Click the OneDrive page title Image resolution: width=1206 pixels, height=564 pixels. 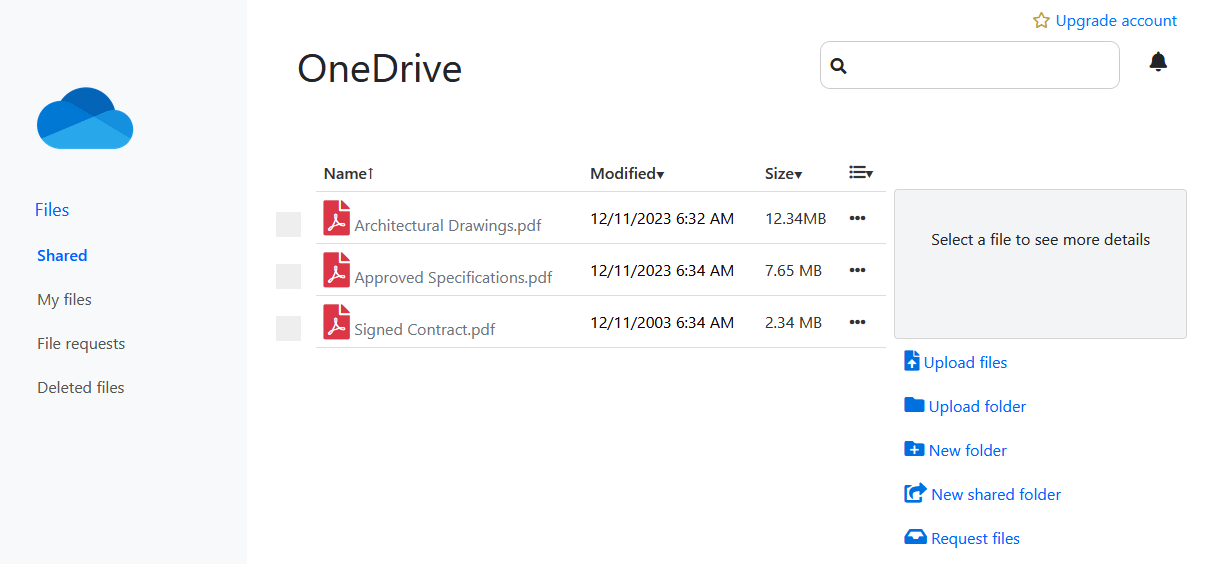(380, 68)
